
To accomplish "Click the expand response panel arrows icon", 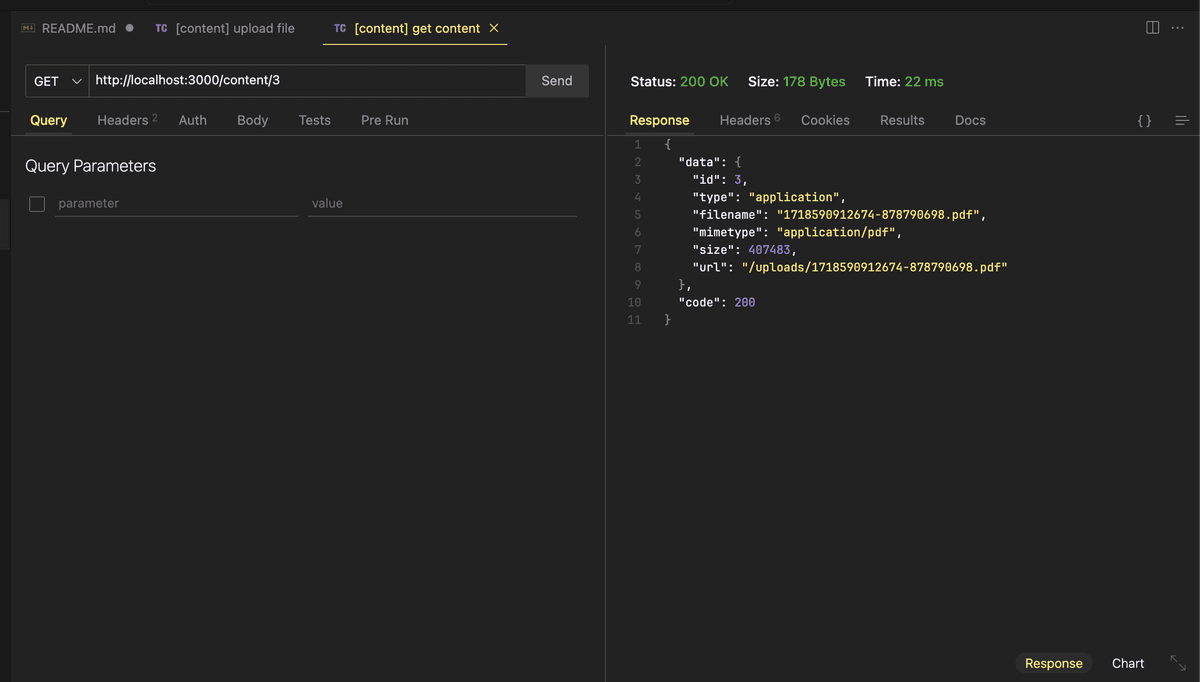I will (x=1177, y=663).
